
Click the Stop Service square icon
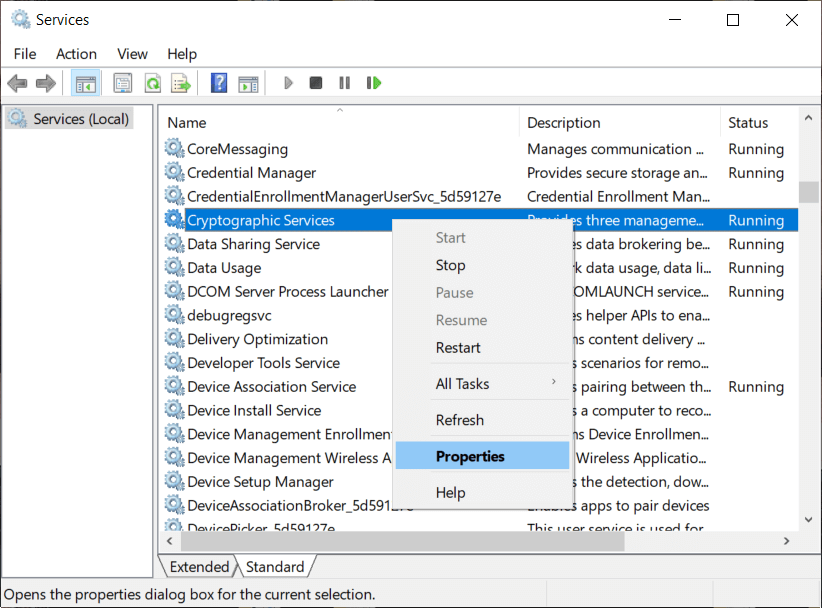point(316,83)
